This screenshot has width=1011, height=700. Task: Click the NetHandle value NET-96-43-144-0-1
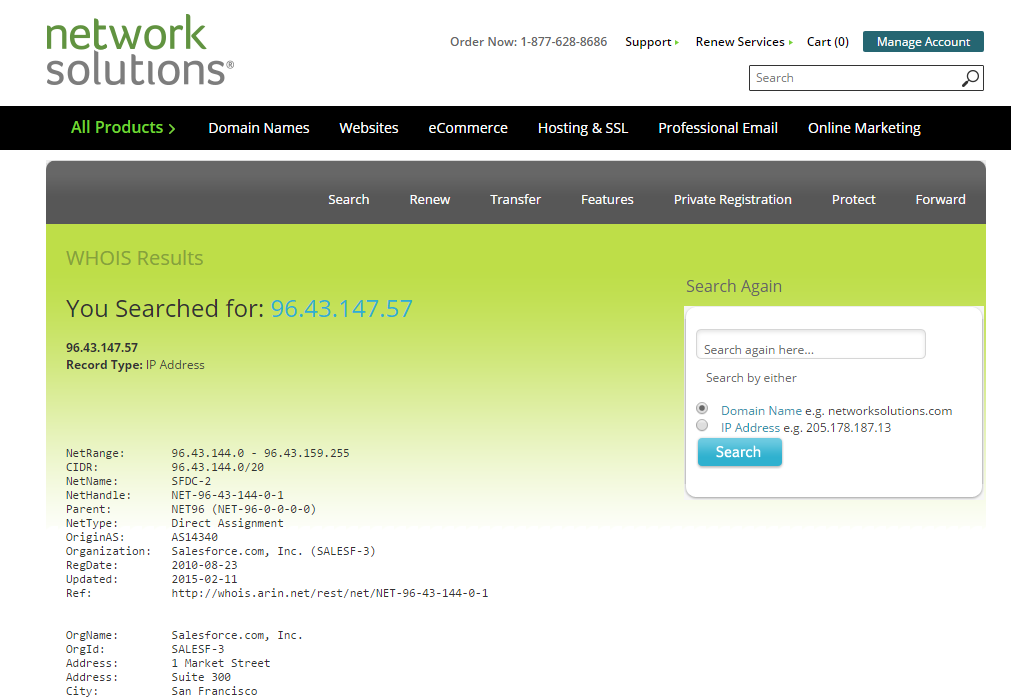(227, 495)
